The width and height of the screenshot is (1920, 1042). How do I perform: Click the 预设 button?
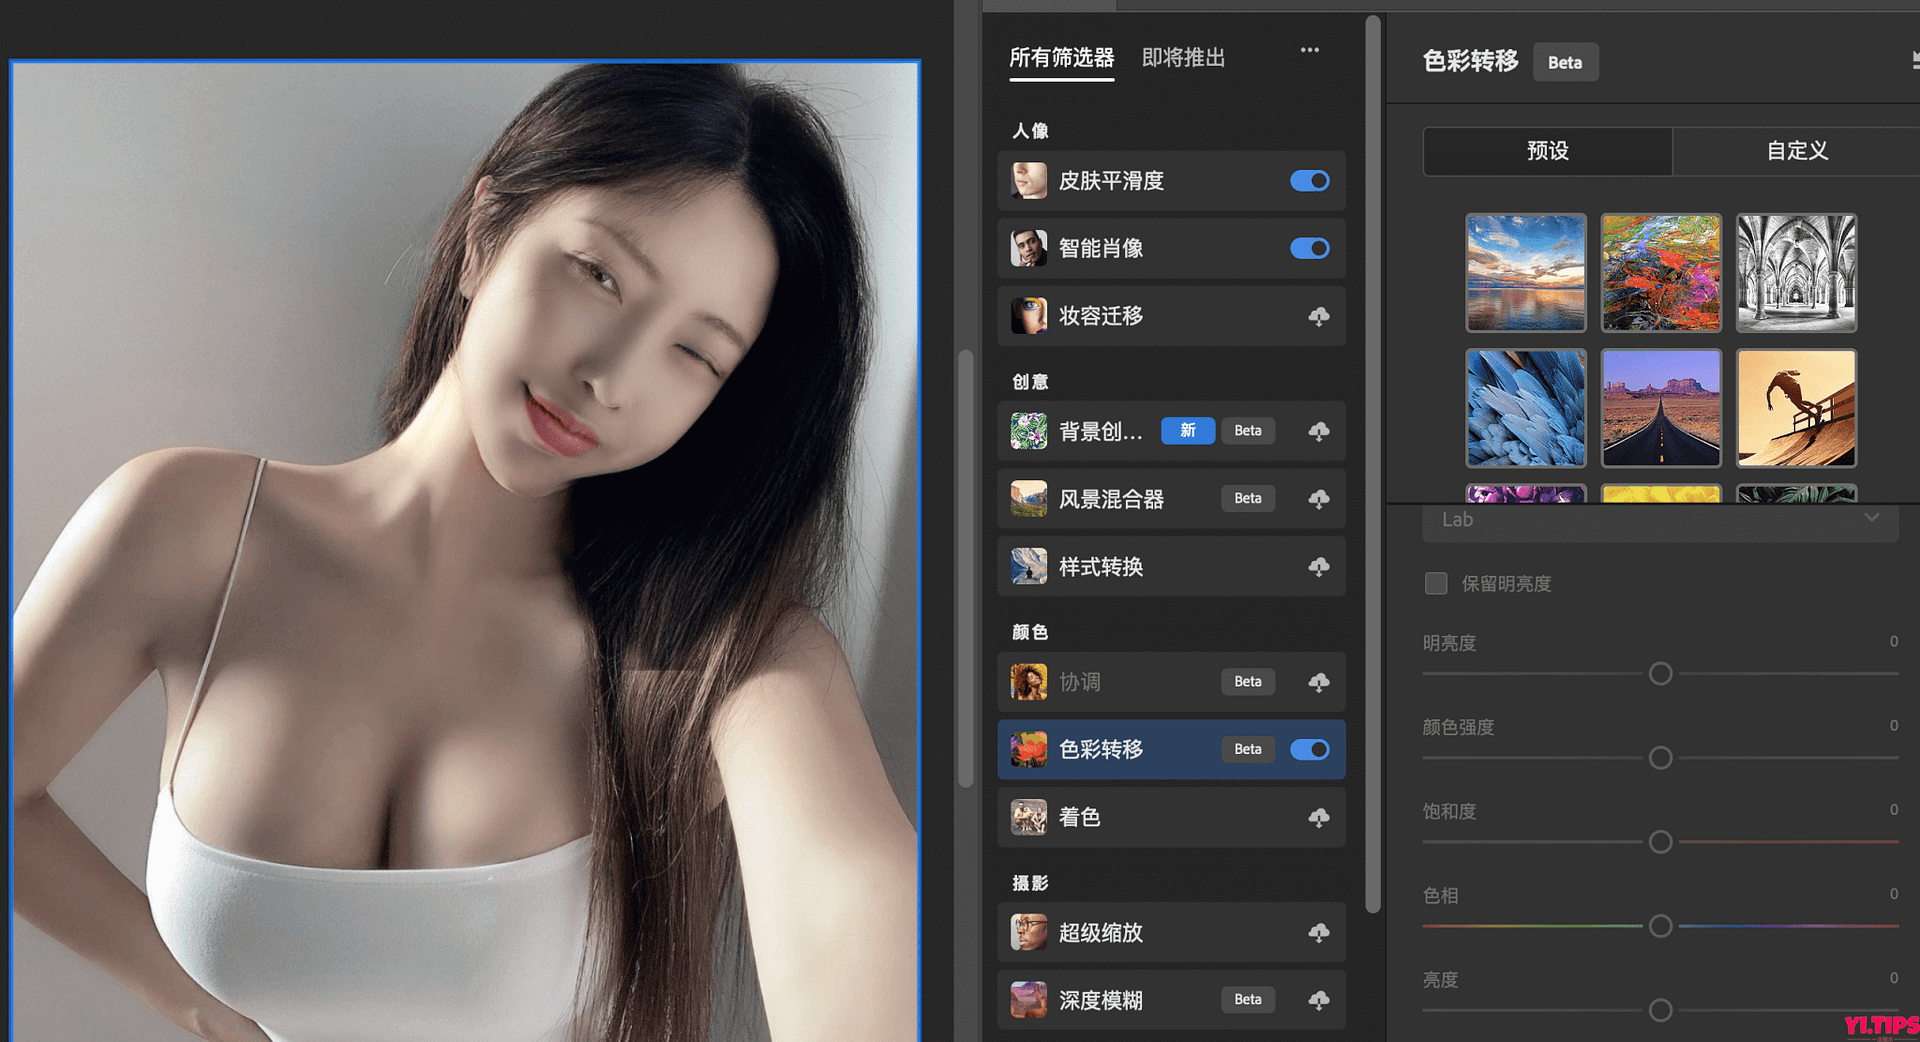[1546, 151]
